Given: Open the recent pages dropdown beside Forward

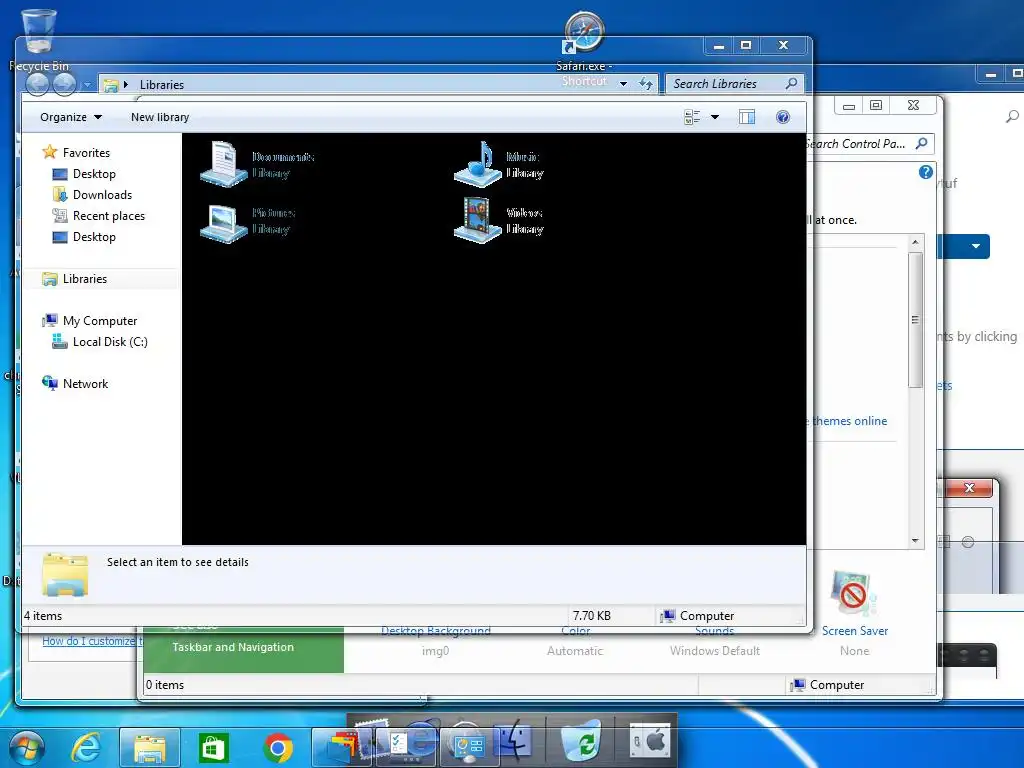Looking at the screenshot, I should click(x=87, y=85).
